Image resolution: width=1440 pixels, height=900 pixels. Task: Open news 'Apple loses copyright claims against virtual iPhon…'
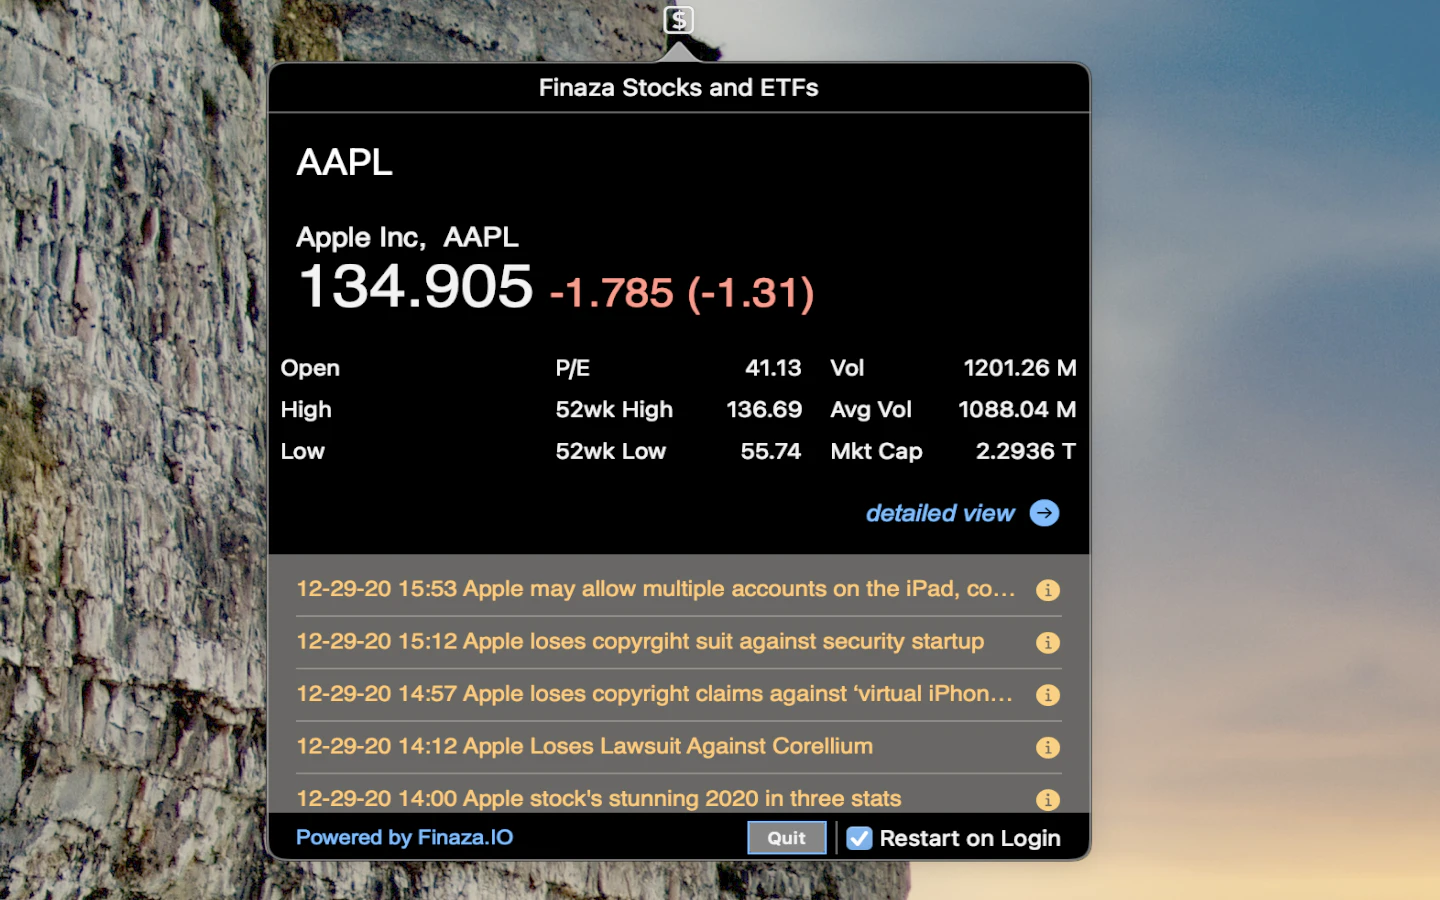pos(655,693)
